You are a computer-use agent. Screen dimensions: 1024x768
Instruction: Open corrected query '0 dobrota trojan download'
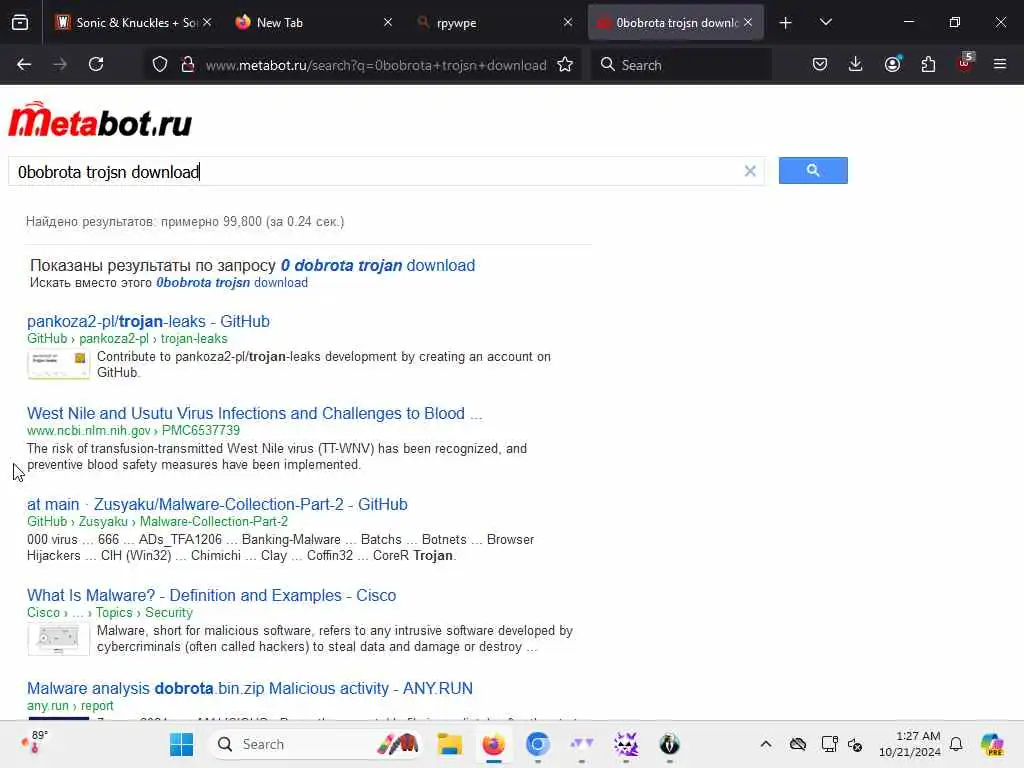click(x=377, y=266)
